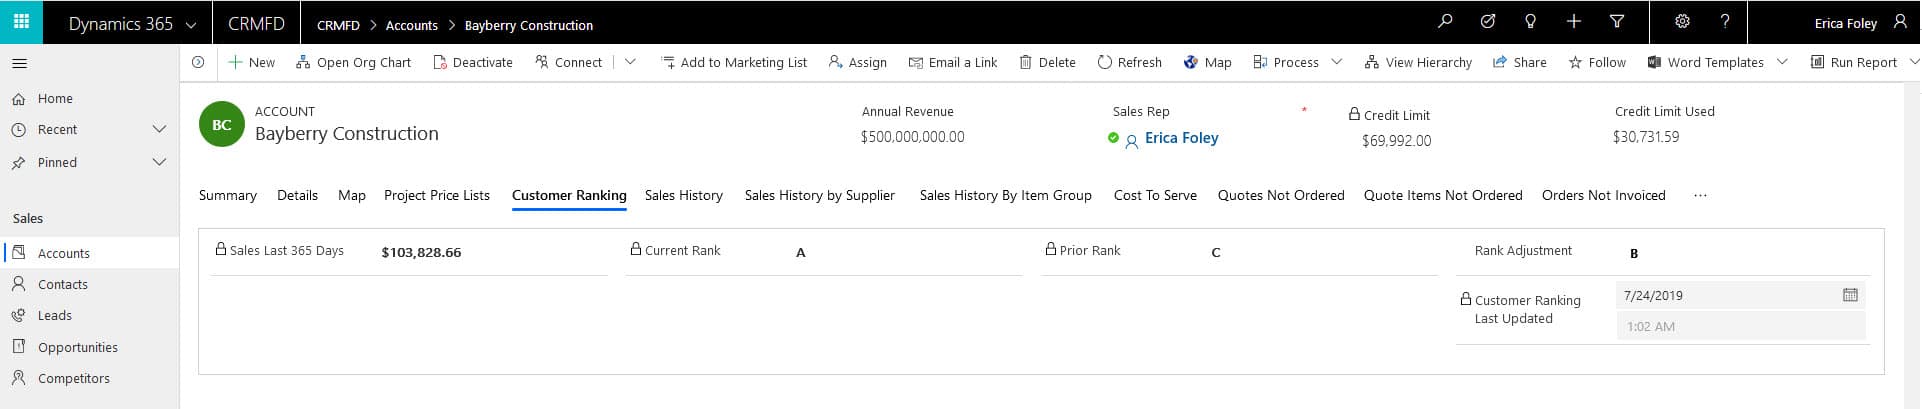
Task: Click the Deactivate command
Action: point(472,62)
